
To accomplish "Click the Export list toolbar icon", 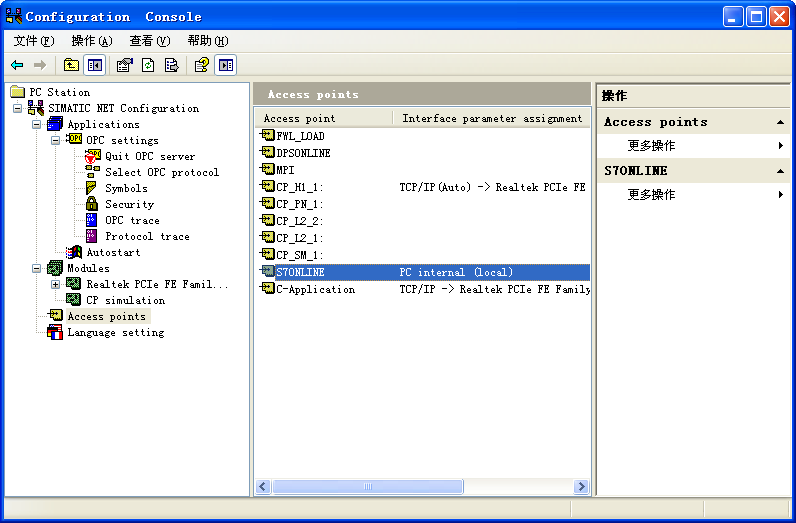I will [172, 65].
